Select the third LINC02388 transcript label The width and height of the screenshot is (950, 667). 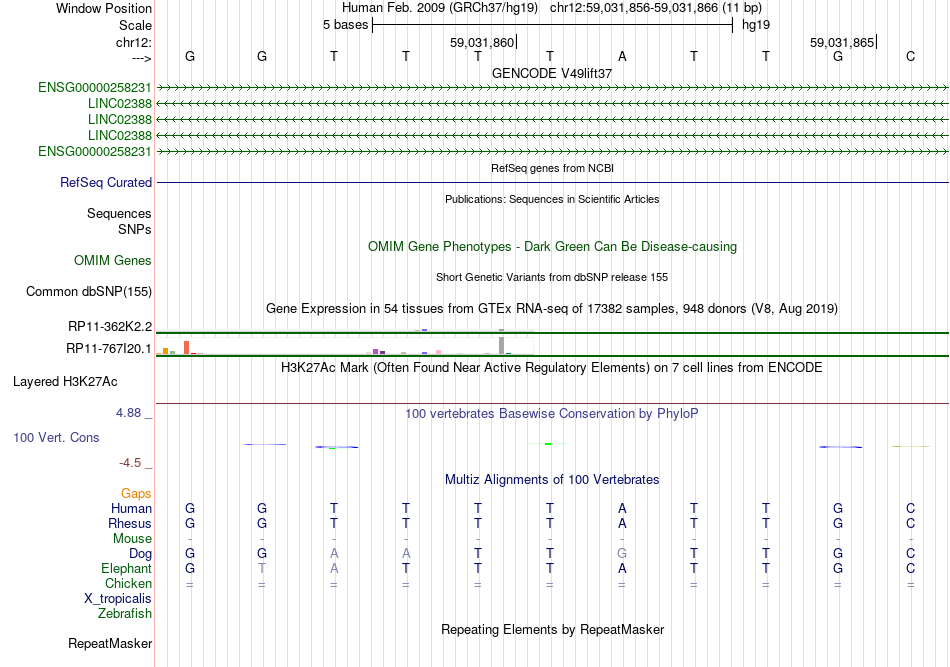119,135
